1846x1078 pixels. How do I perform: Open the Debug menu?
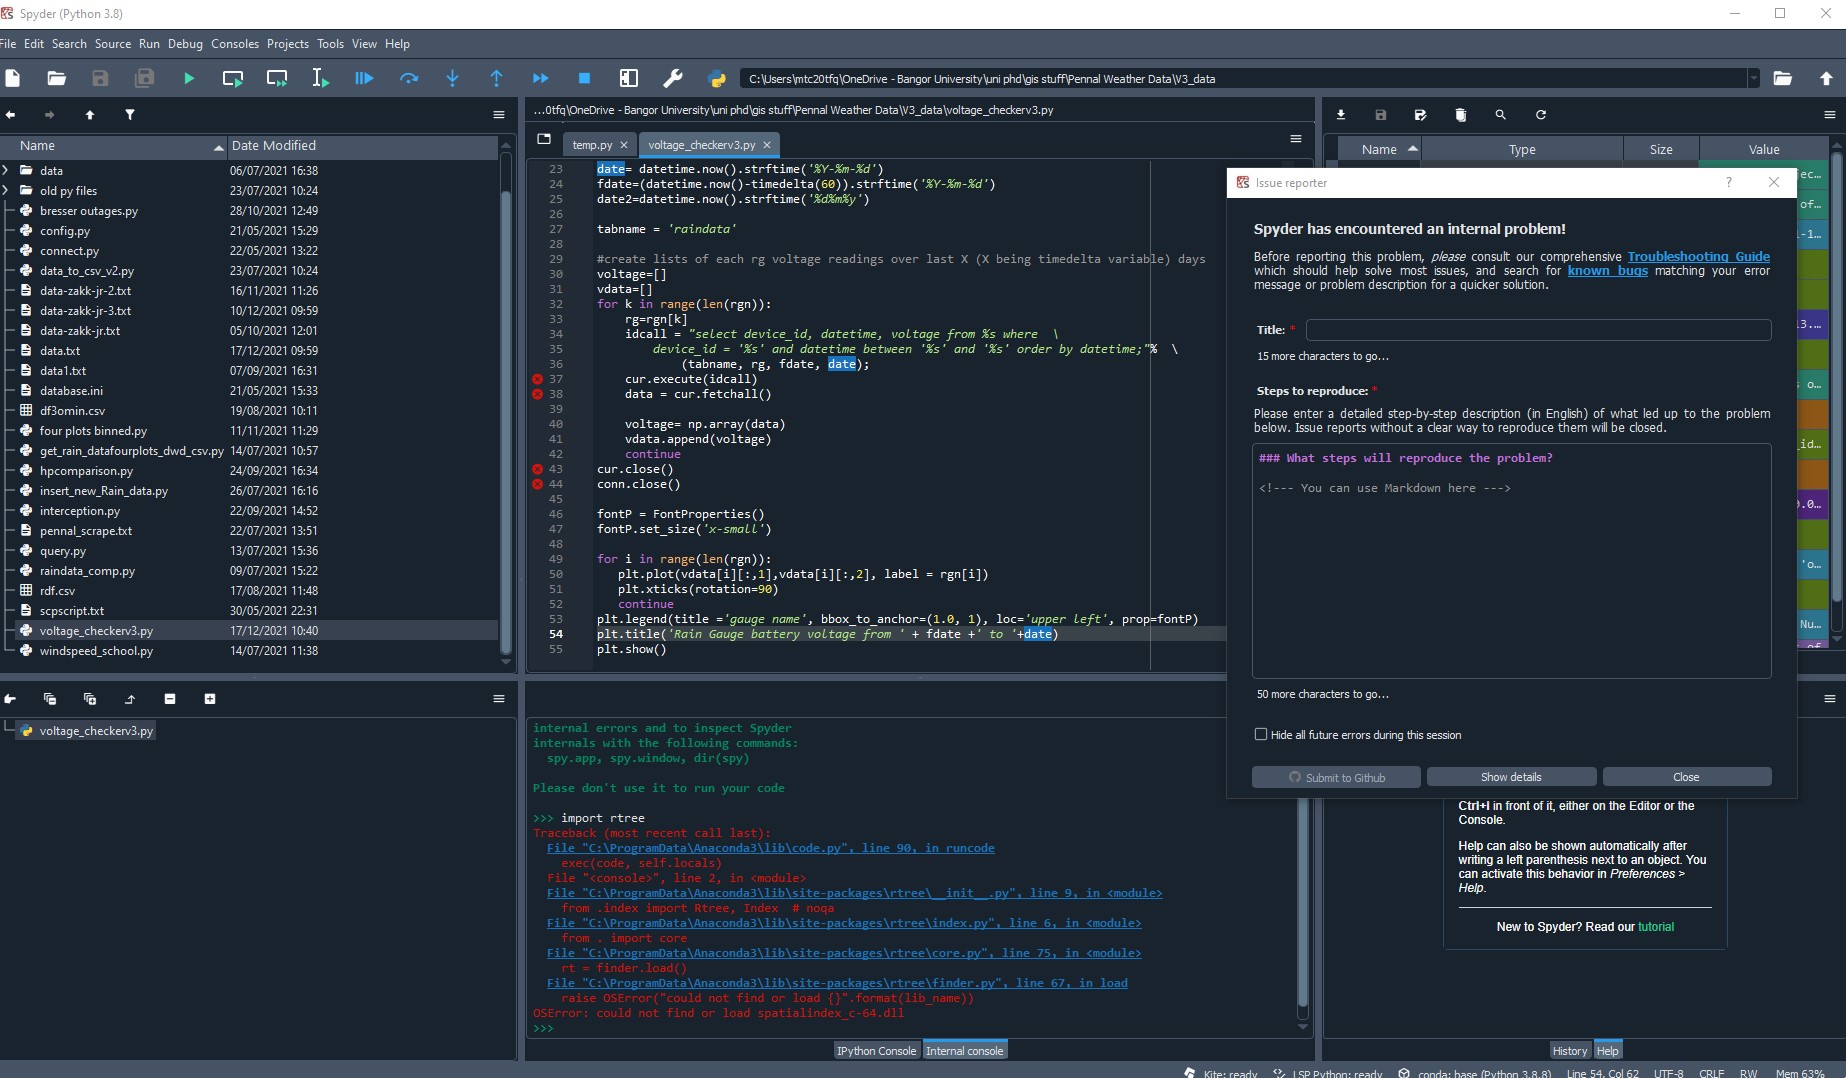[184, 43]
